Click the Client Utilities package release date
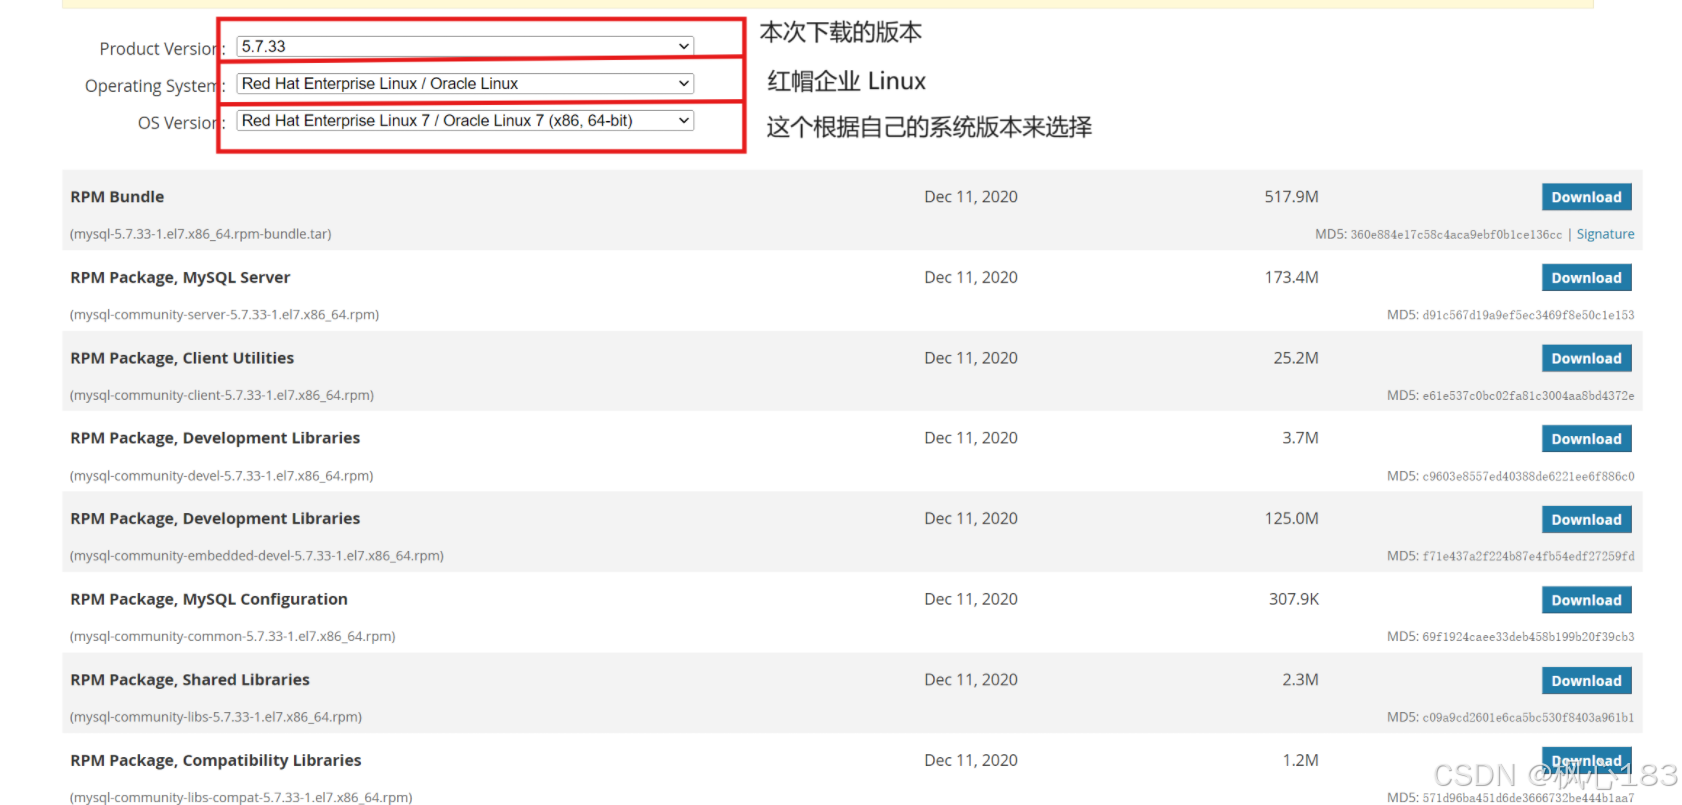This screenshot has width=1682, height=805. [971, 358]
